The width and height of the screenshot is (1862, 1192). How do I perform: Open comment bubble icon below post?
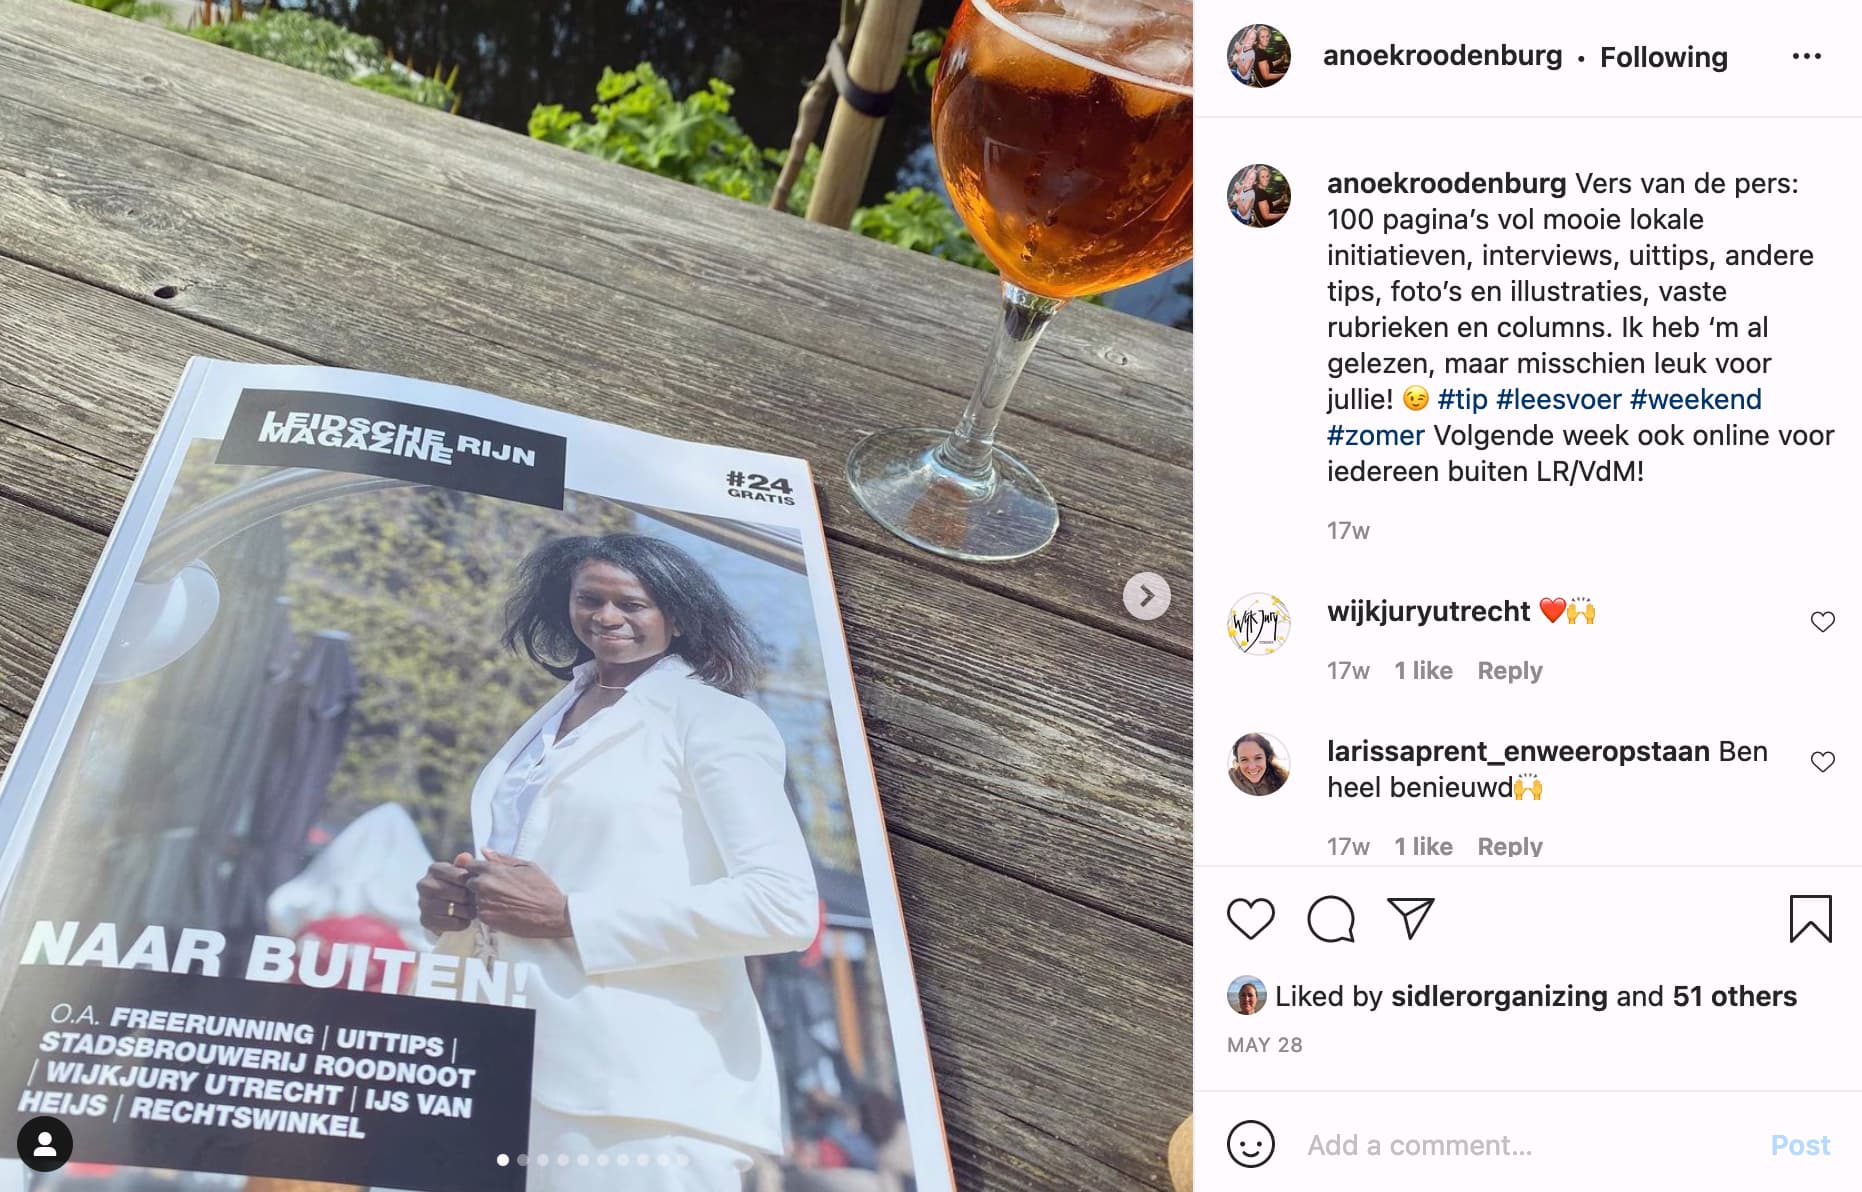[1331, 919]
